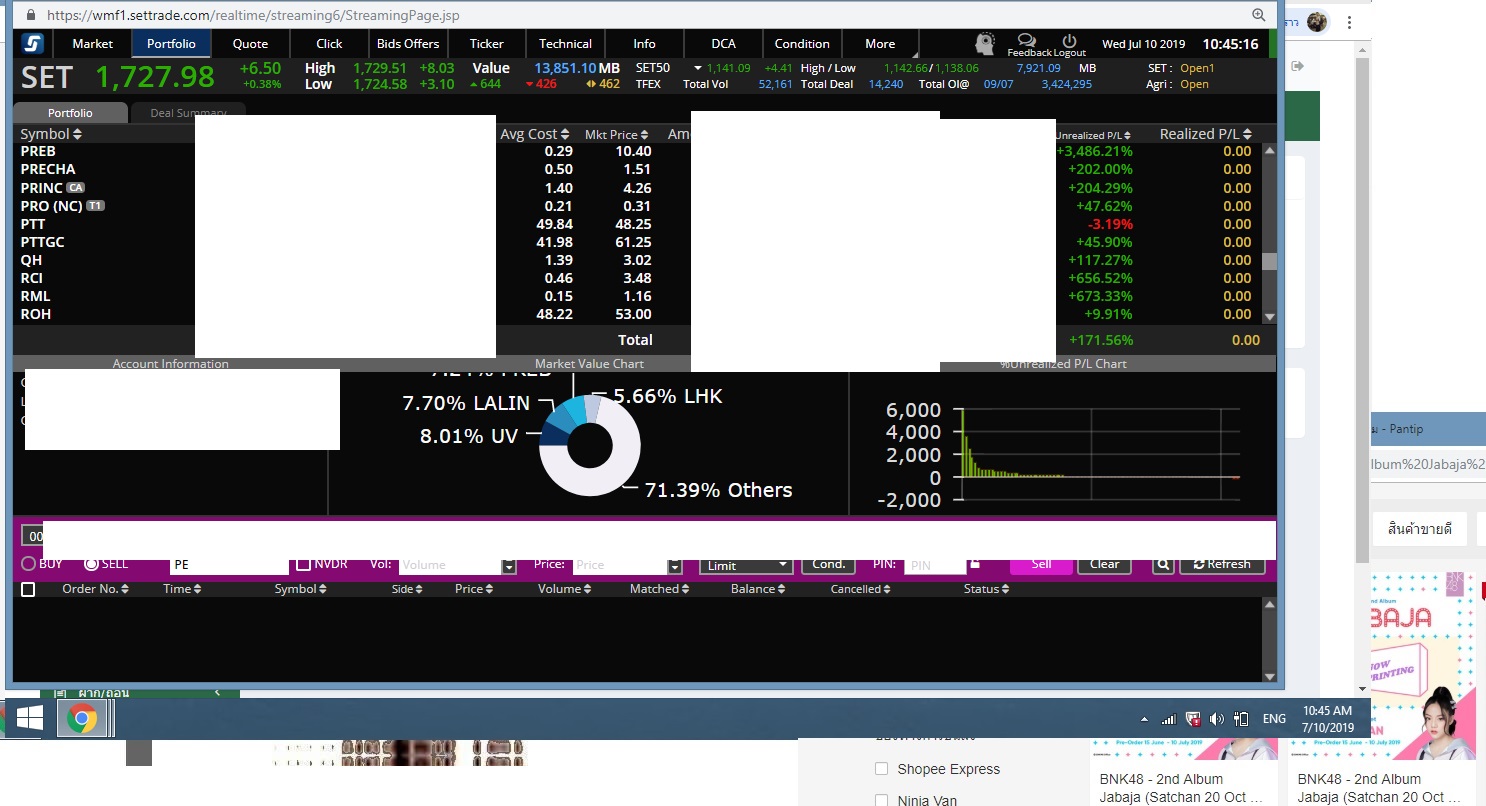This screenshot has width=1486, height=806.
Task: Click the Symbol input field containing PE
Action: pos(228,565)
